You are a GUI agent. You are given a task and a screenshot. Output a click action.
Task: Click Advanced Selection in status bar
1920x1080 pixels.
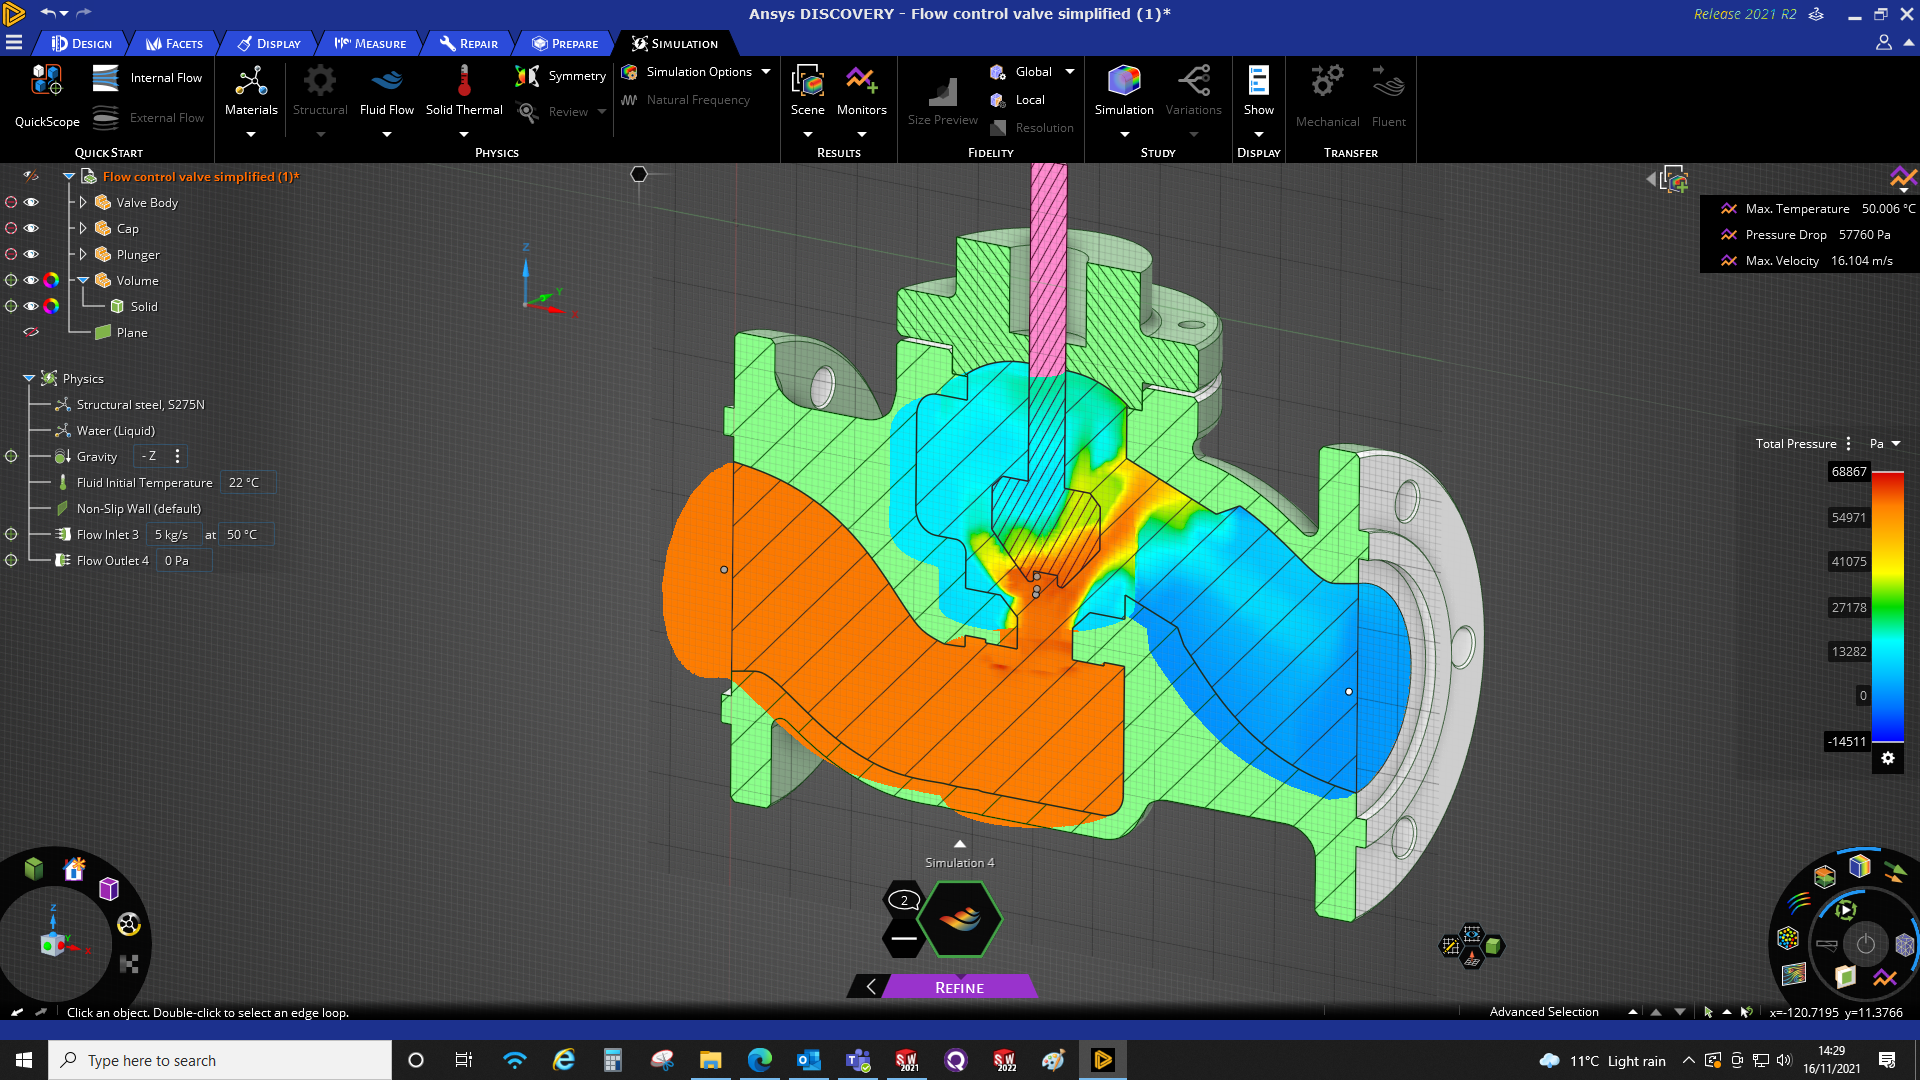click(1544, 1012)
